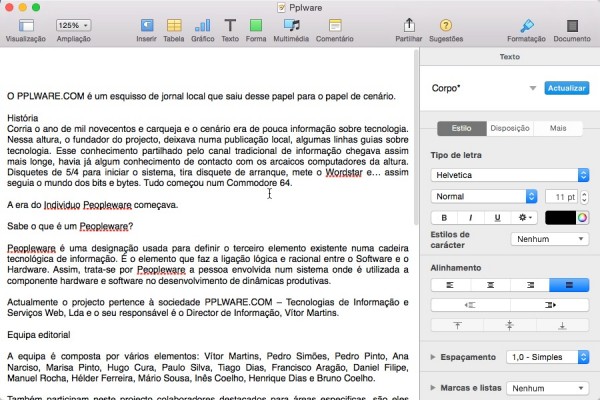Click the Equipa editorial heading
This screenshot has width=600, height=400.
click(x=39, y=335)
